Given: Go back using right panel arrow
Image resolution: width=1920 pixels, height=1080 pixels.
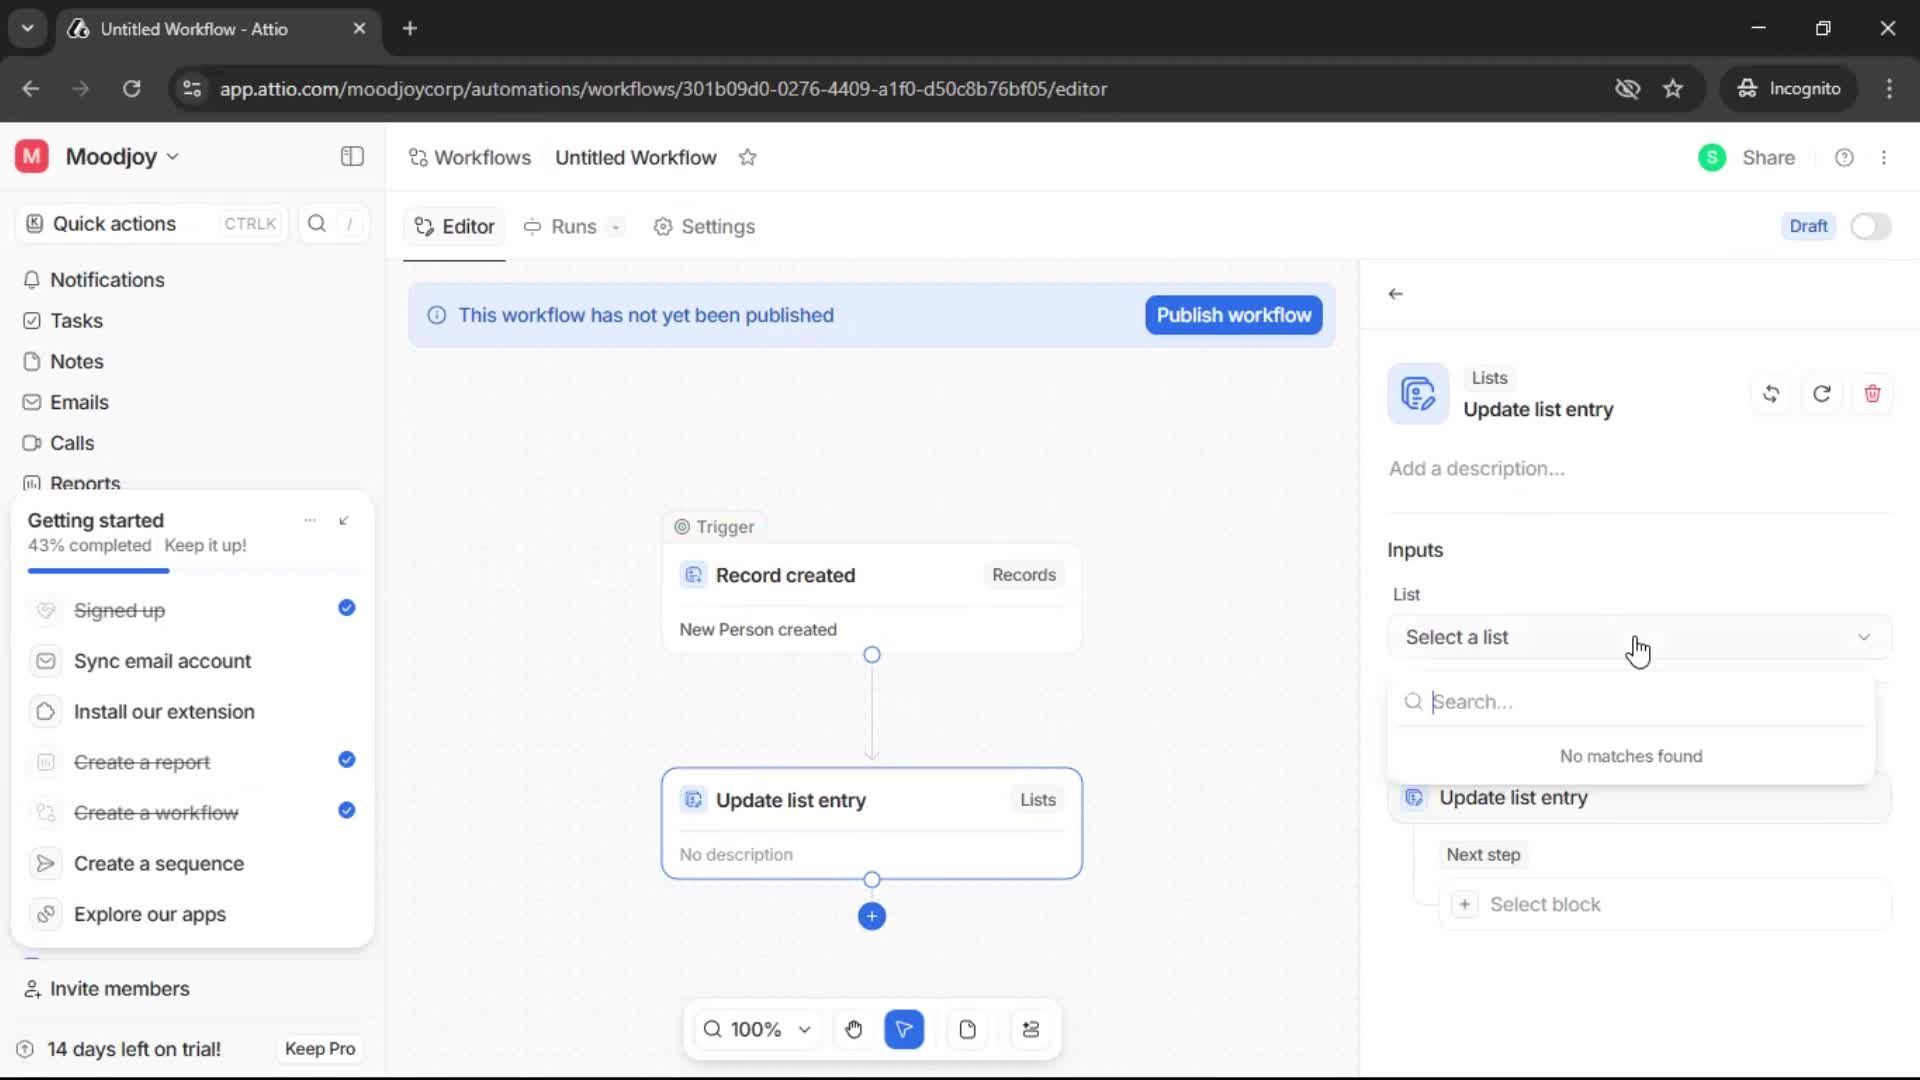Looking at the screenshot, I should pos(1396,293).
